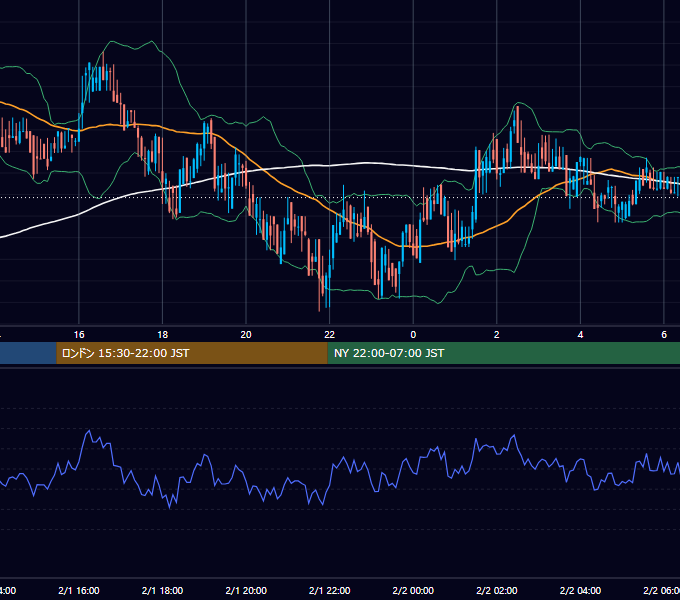Click the 2/2 02:00 date label
This screenshot has height=600, width=680.
(x=497, y=590)
